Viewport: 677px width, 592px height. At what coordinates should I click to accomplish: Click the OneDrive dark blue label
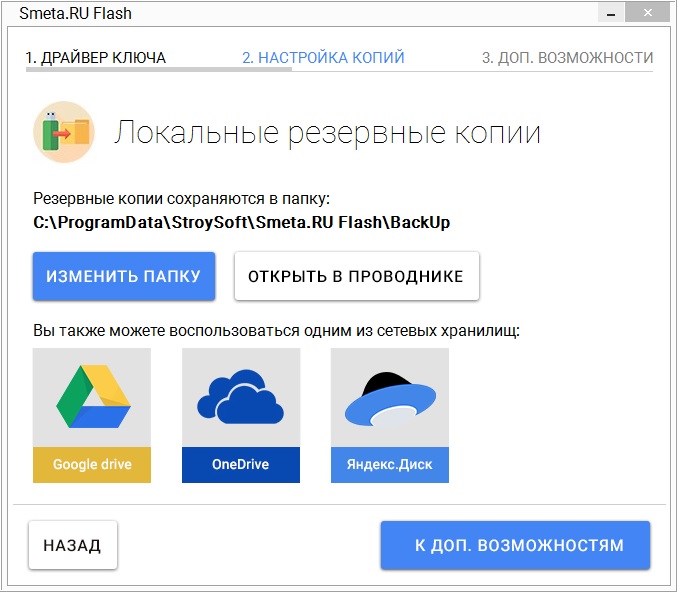241,465
